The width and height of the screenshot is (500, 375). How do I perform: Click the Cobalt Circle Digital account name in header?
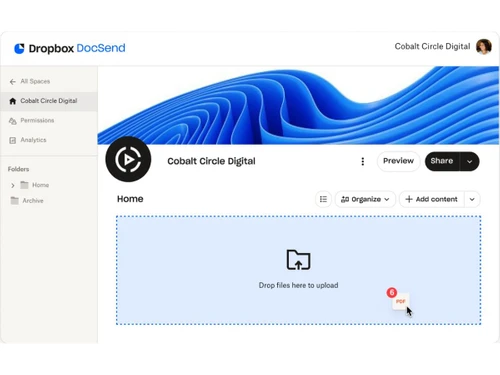point(432,46)
